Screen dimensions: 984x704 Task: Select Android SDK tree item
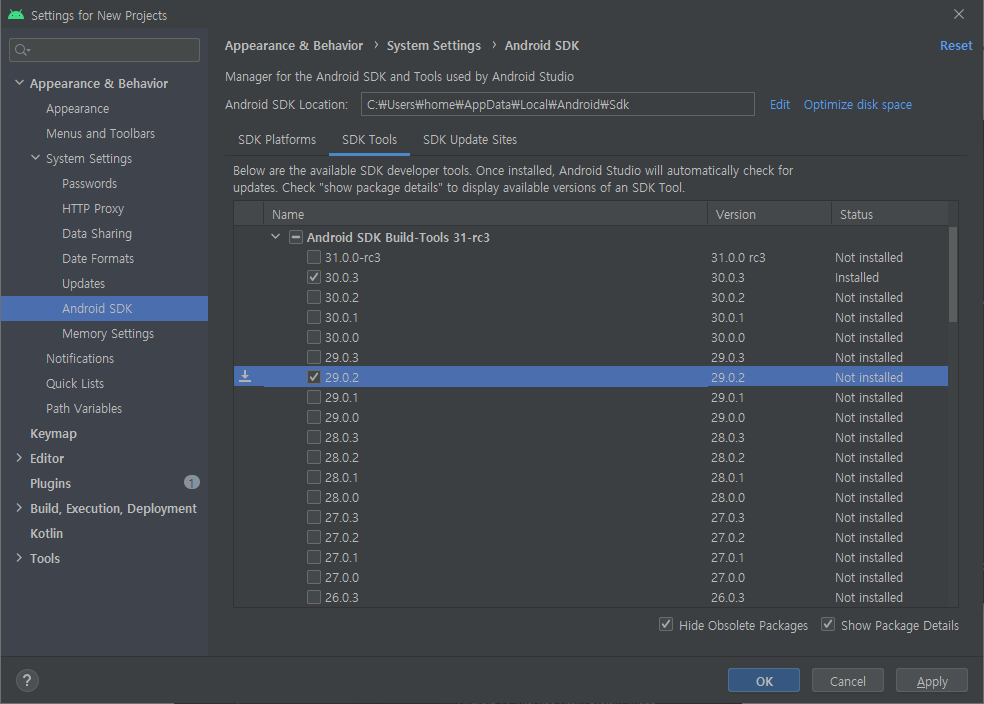coord(104,308)
